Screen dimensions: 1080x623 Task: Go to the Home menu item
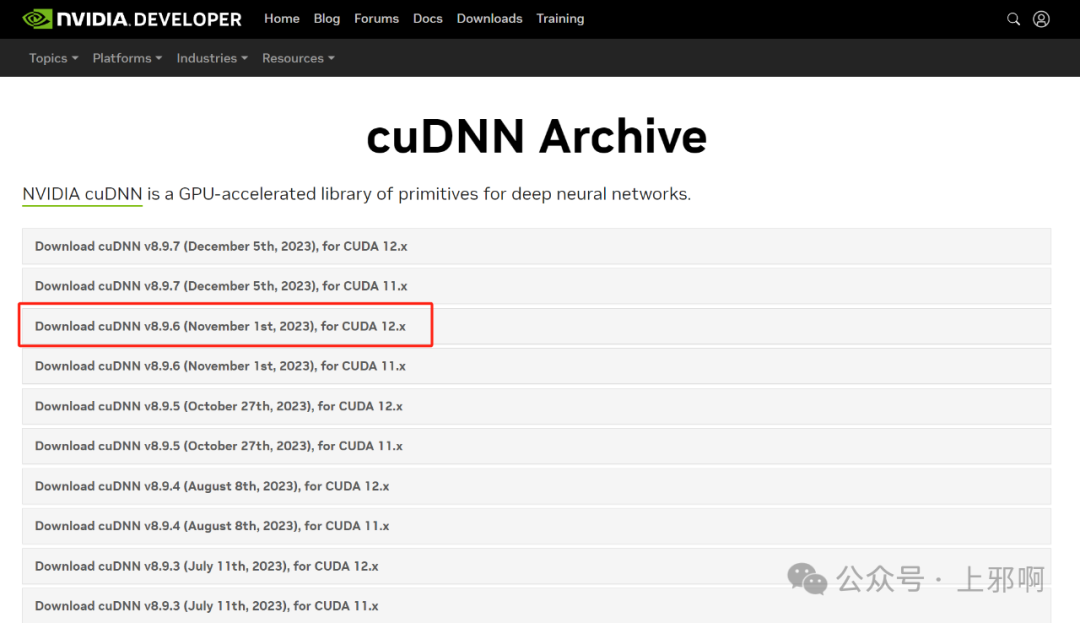282,19
